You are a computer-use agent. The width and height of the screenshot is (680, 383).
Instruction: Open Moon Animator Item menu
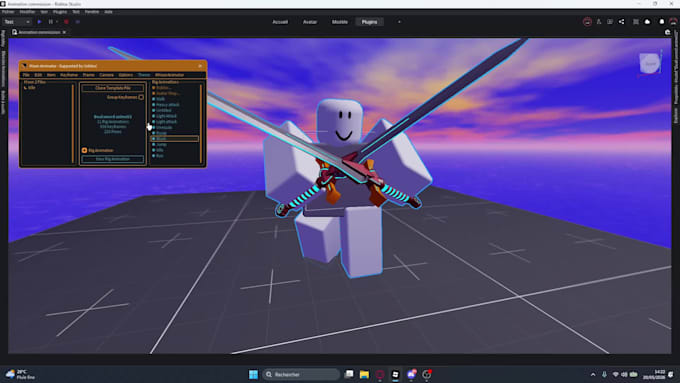coord(51,75)
